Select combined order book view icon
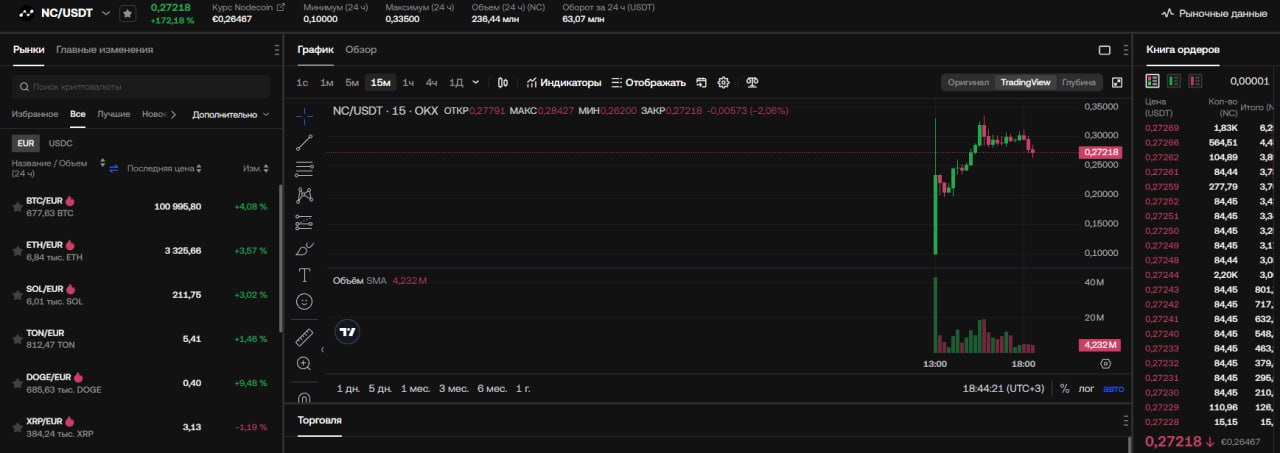The image size is (1280, 453). coord(1152,81)
